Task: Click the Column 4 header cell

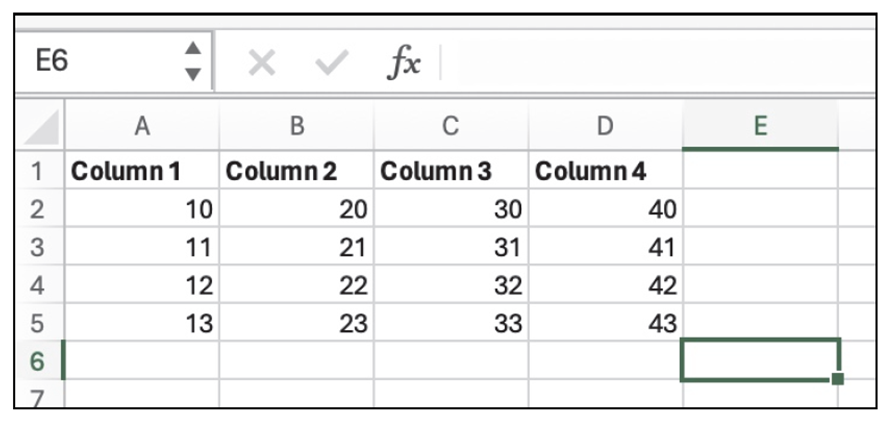Action: [604, 171]
